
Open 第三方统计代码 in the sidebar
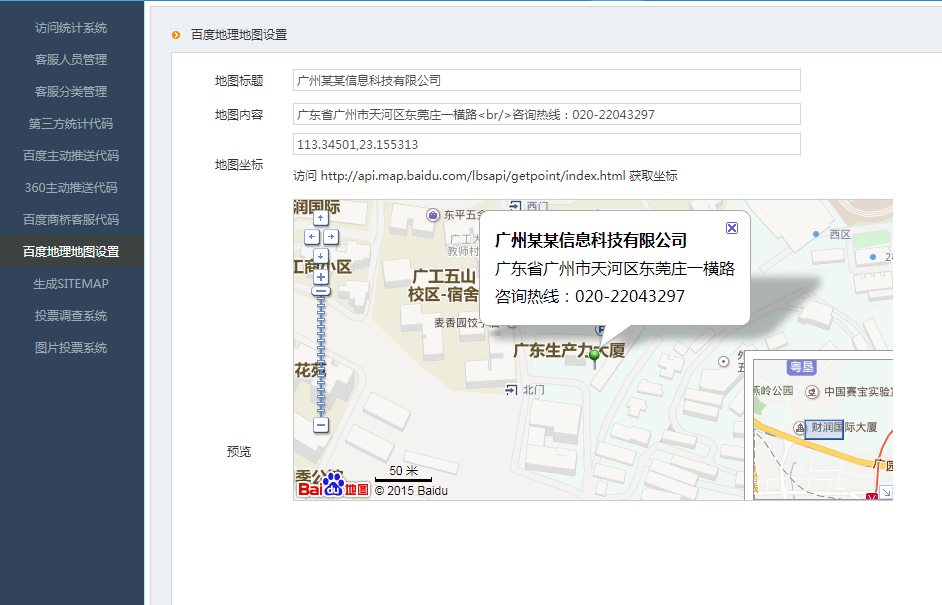coord(71,124)
